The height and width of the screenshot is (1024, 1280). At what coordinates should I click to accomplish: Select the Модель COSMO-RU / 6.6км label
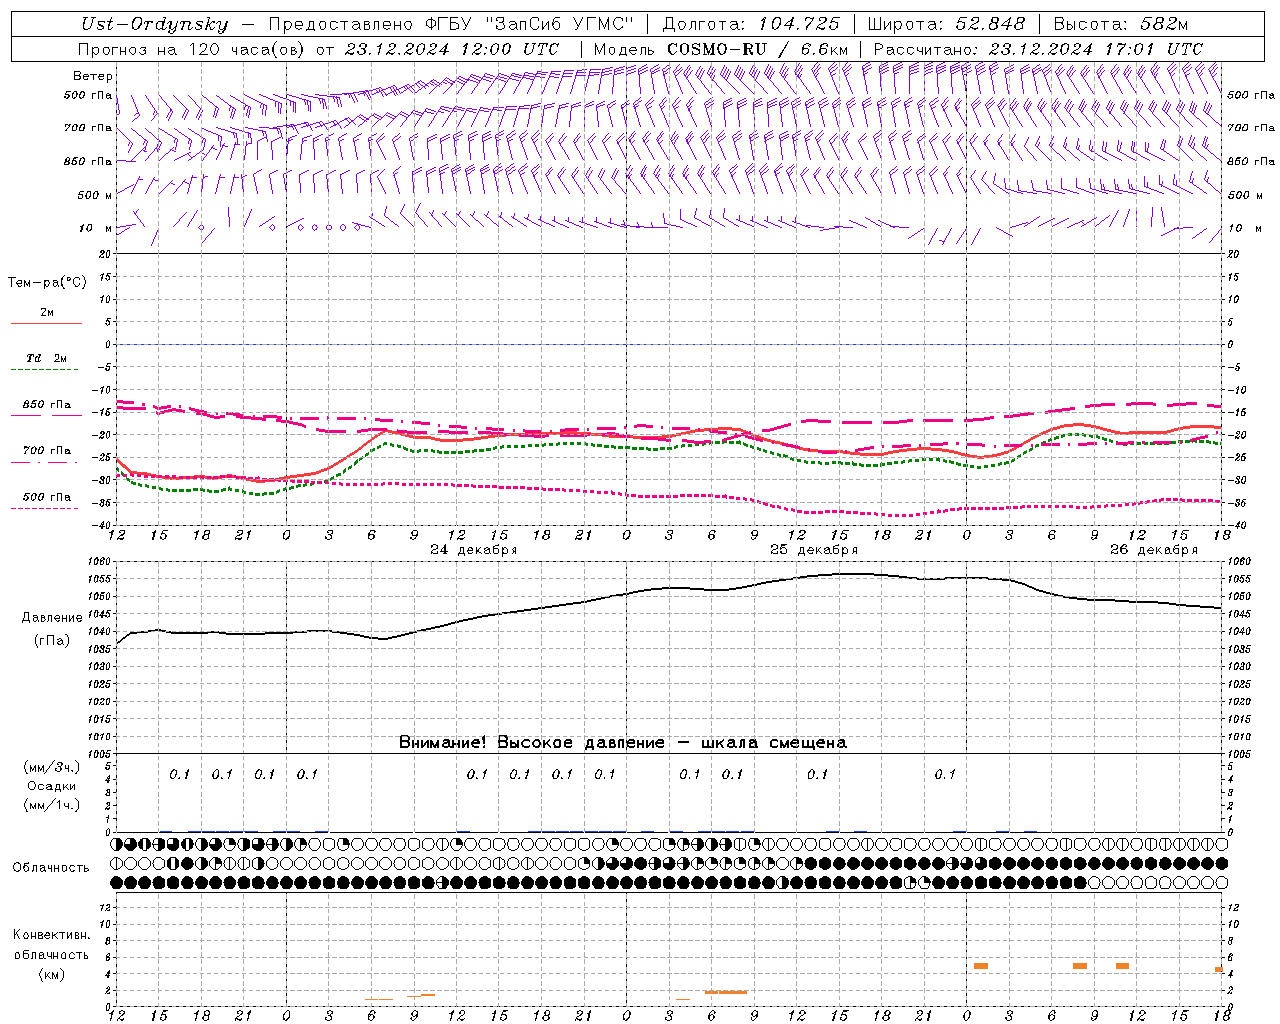(721, 49)
